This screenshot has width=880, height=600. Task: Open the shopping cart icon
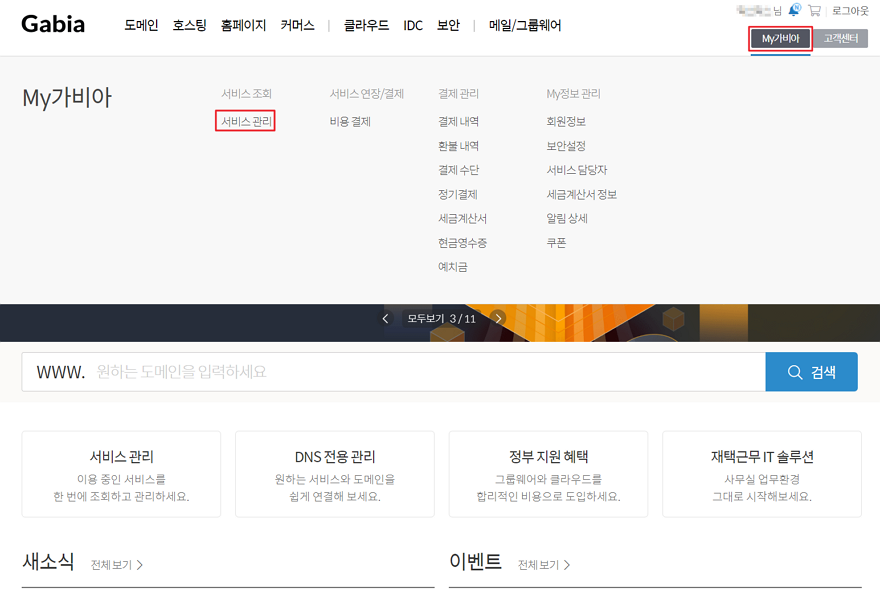(814, 11)
